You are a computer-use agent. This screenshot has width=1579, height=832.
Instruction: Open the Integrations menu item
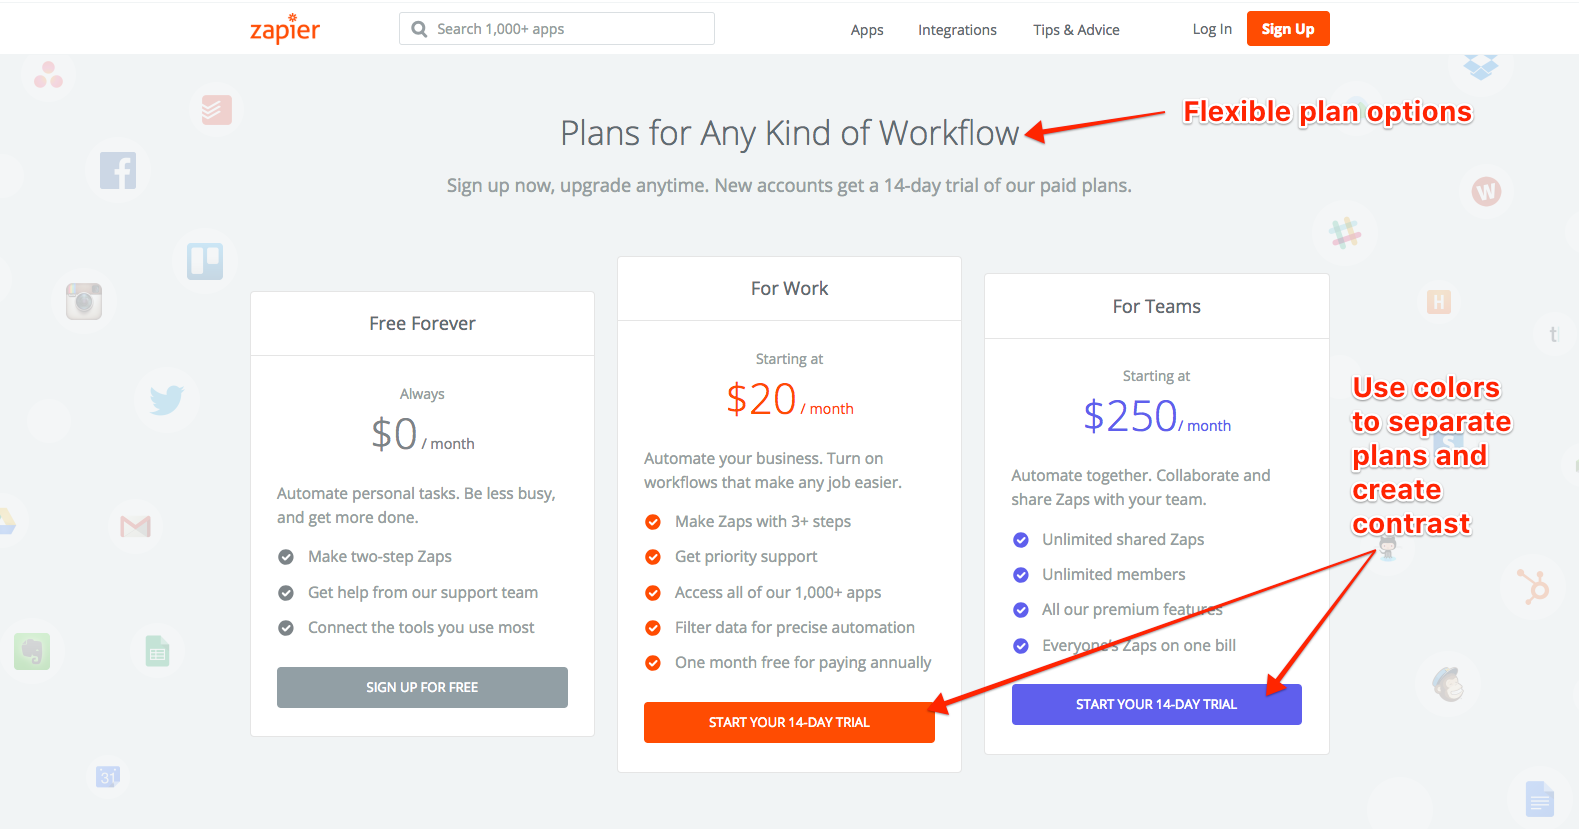(957, 30)
